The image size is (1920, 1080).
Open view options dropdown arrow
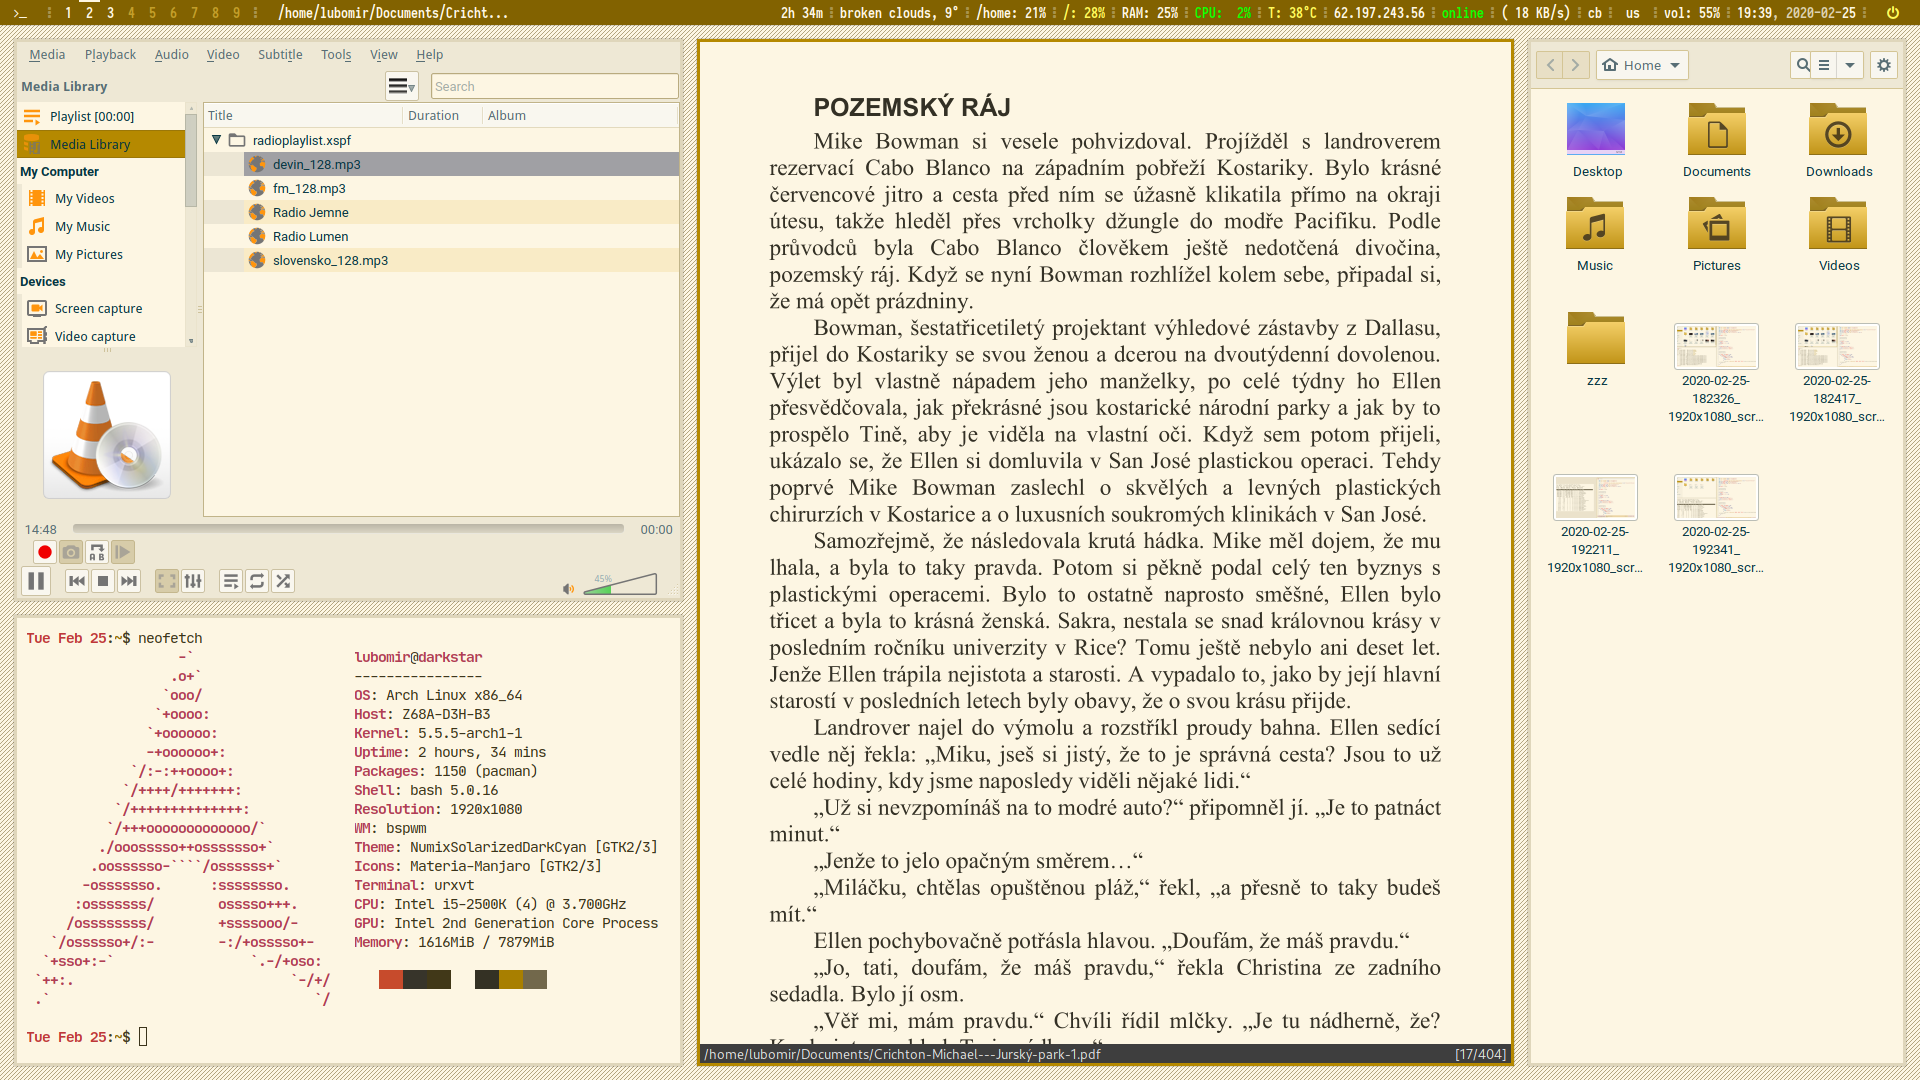coord(1850,65)
